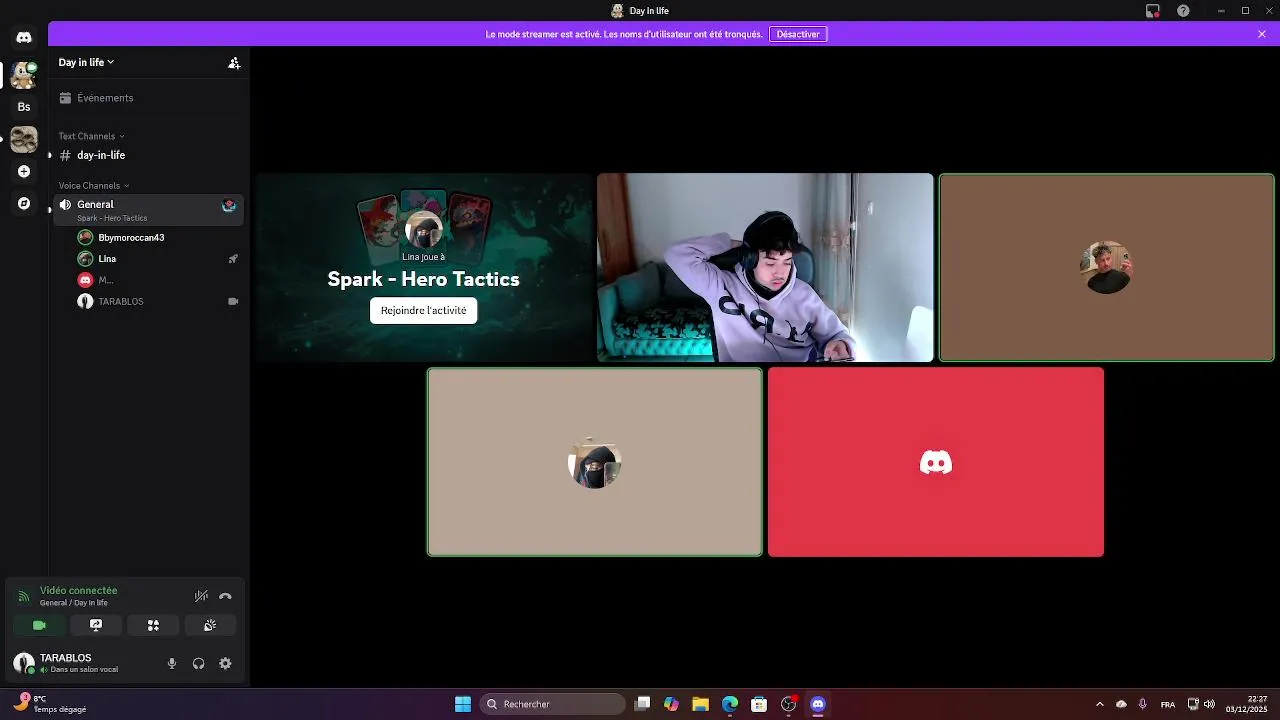Expand the Day in life server menu
This screenshot has height=720, width=1280.
point(86,62)
